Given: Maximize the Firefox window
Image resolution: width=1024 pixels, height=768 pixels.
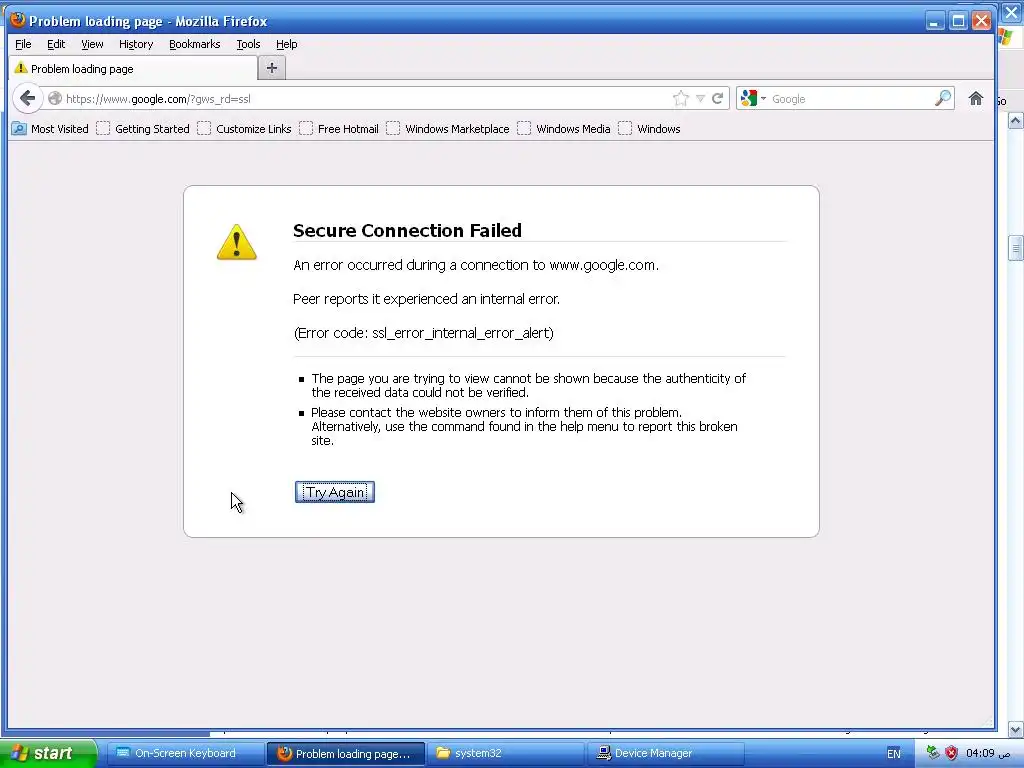Looking at the screenshot, I should click(x=958, y=21).
